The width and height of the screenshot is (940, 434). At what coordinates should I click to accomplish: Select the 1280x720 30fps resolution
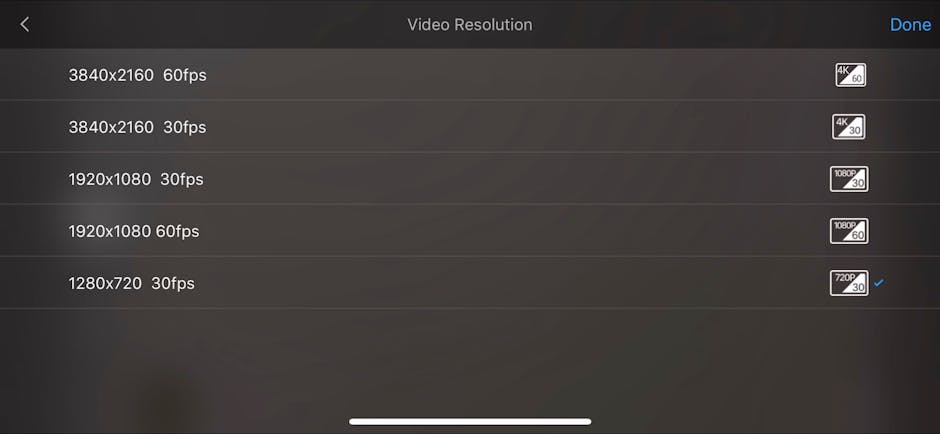[470, 282]
